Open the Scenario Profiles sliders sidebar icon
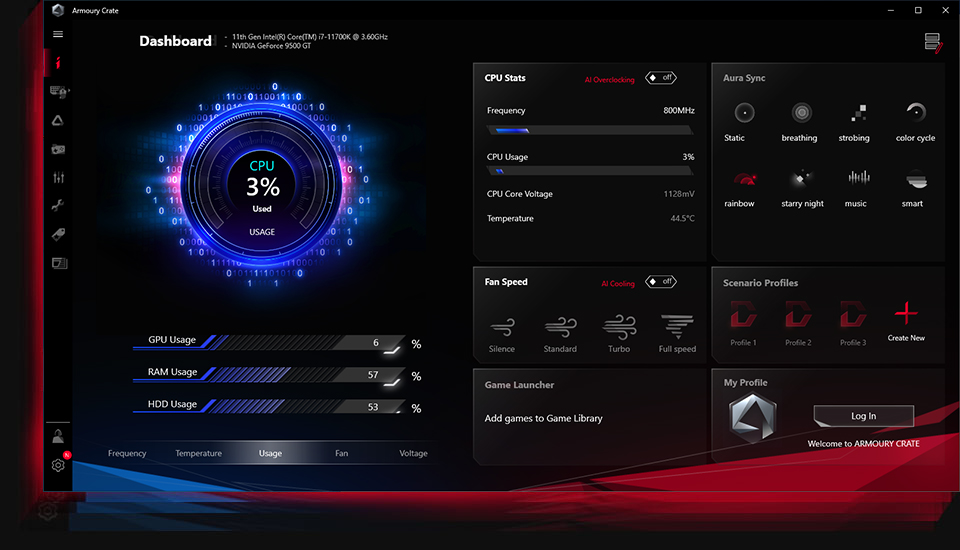 (58, 178)
